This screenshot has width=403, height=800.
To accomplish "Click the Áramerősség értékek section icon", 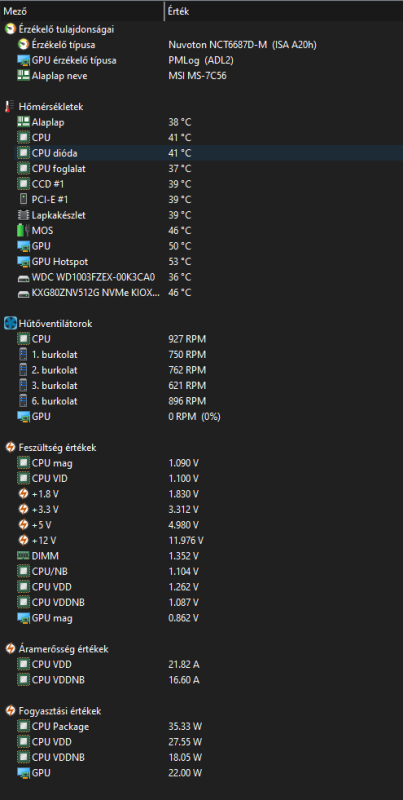I will click(x=10, y=648).
